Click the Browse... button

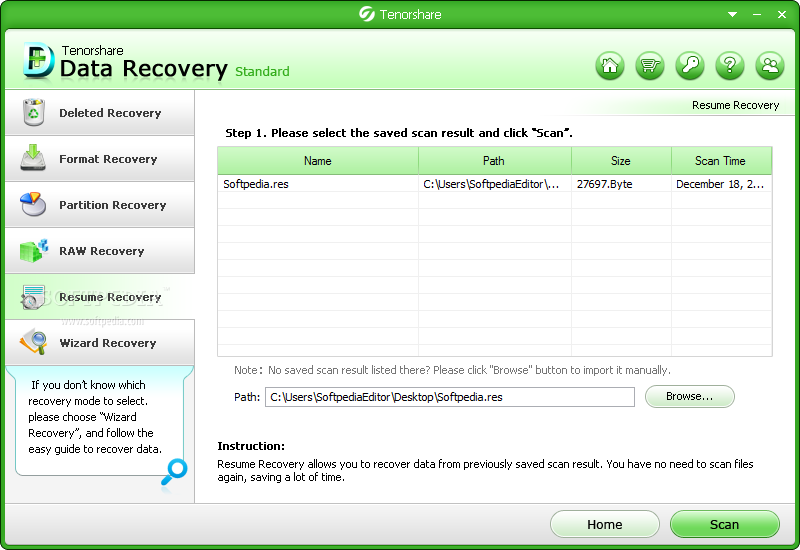[x=689, y=396]
